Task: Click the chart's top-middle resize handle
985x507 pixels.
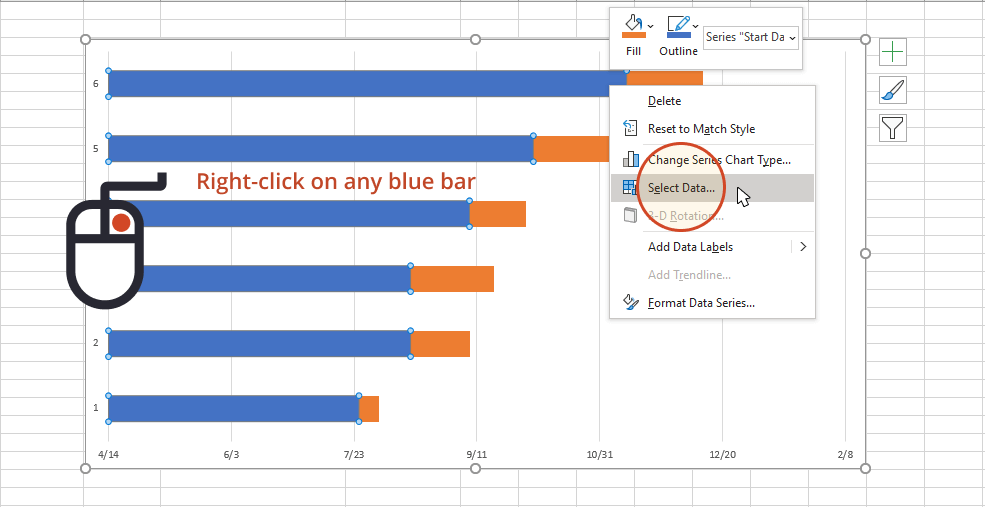Action: point(476,40)
